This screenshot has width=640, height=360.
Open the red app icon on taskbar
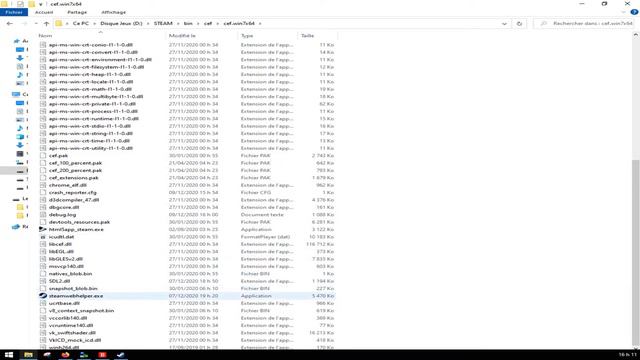102,355
